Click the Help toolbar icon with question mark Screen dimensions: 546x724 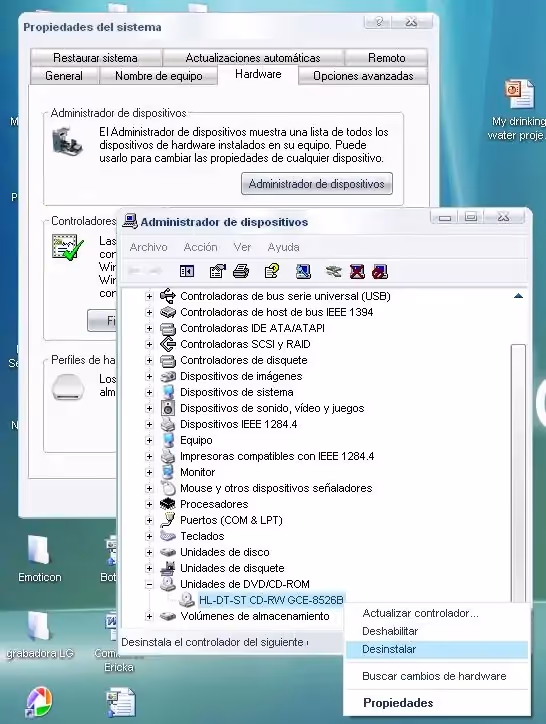tap(272, 271)
